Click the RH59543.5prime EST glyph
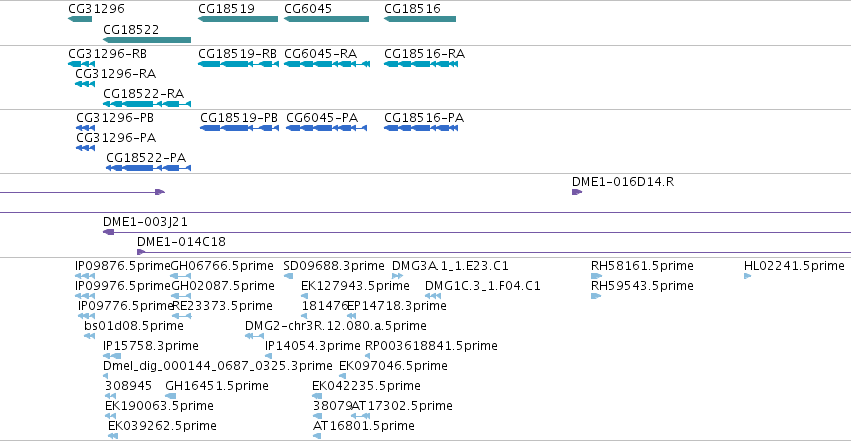This screenshot has width=851, height=441. (596, 296)
